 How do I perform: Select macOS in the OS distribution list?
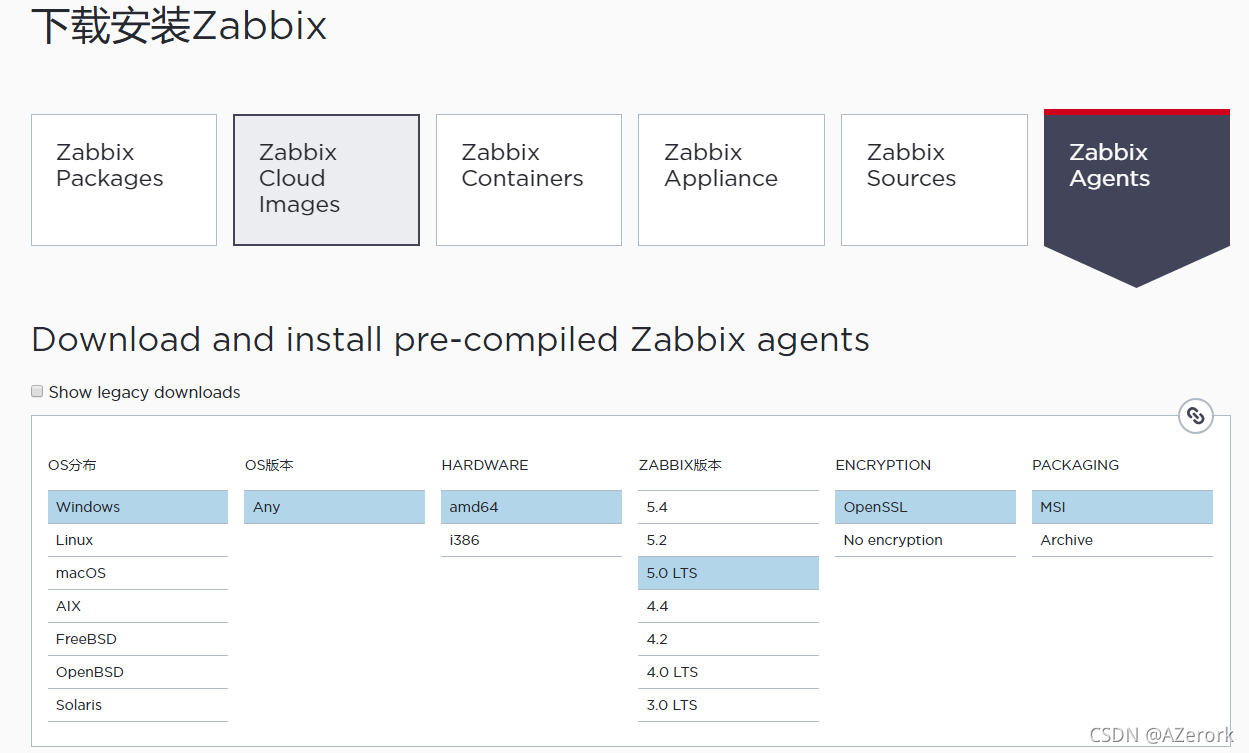pos(137,573)
